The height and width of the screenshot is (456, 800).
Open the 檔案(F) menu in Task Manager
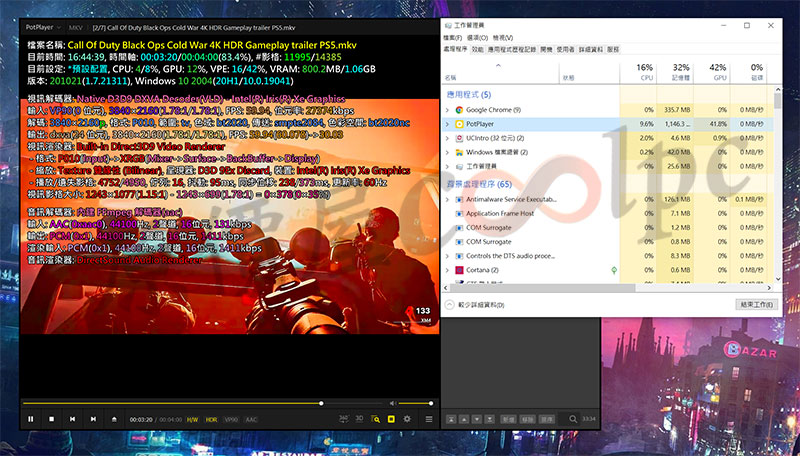(x=453, y=38)
